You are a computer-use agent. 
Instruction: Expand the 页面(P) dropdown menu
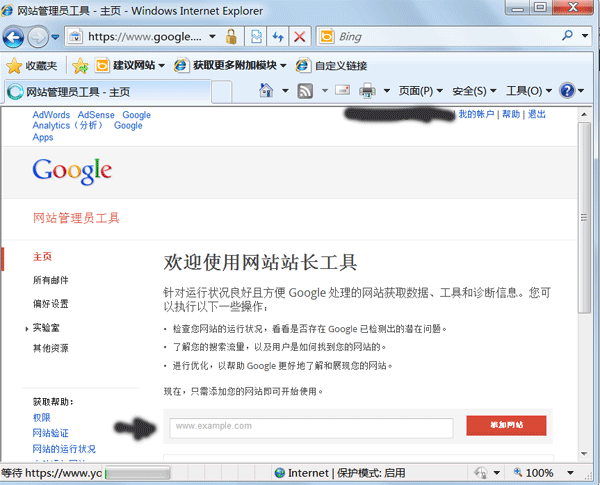click(x=421, y=91)
